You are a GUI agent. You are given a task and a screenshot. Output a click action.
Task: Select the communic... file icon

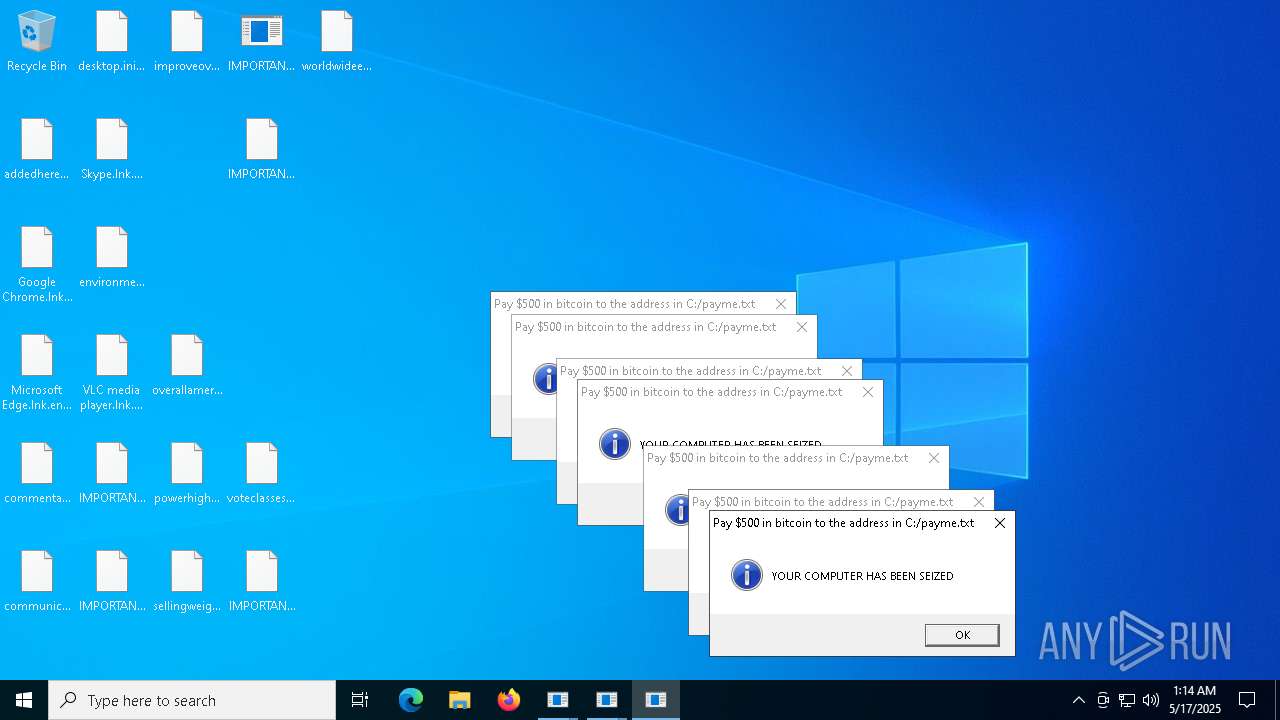37,581
